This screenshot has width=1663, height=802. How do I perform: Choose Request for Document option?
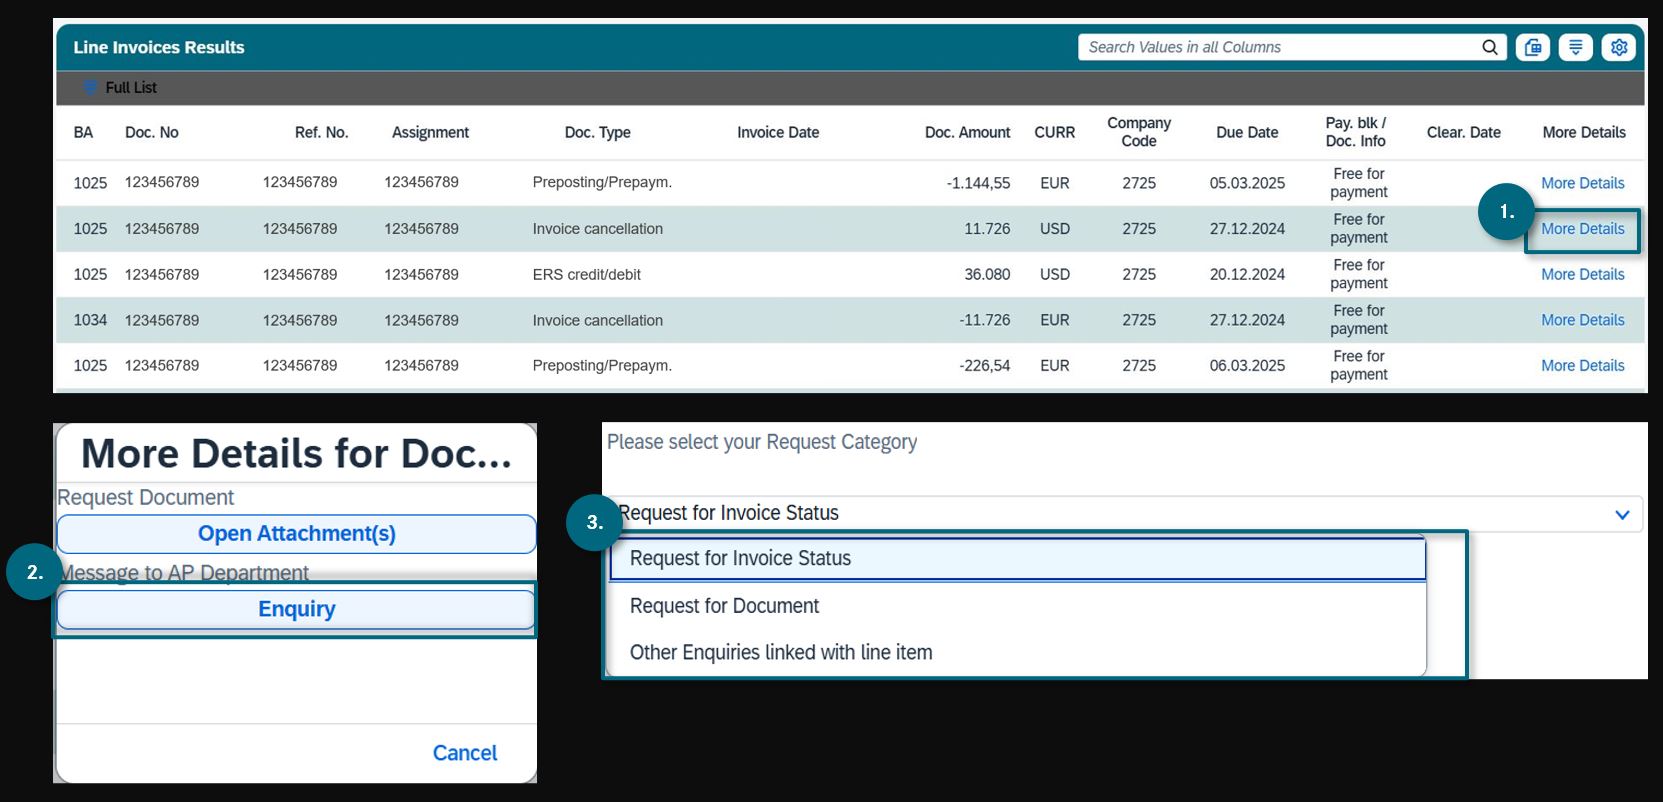coord(724,606)
